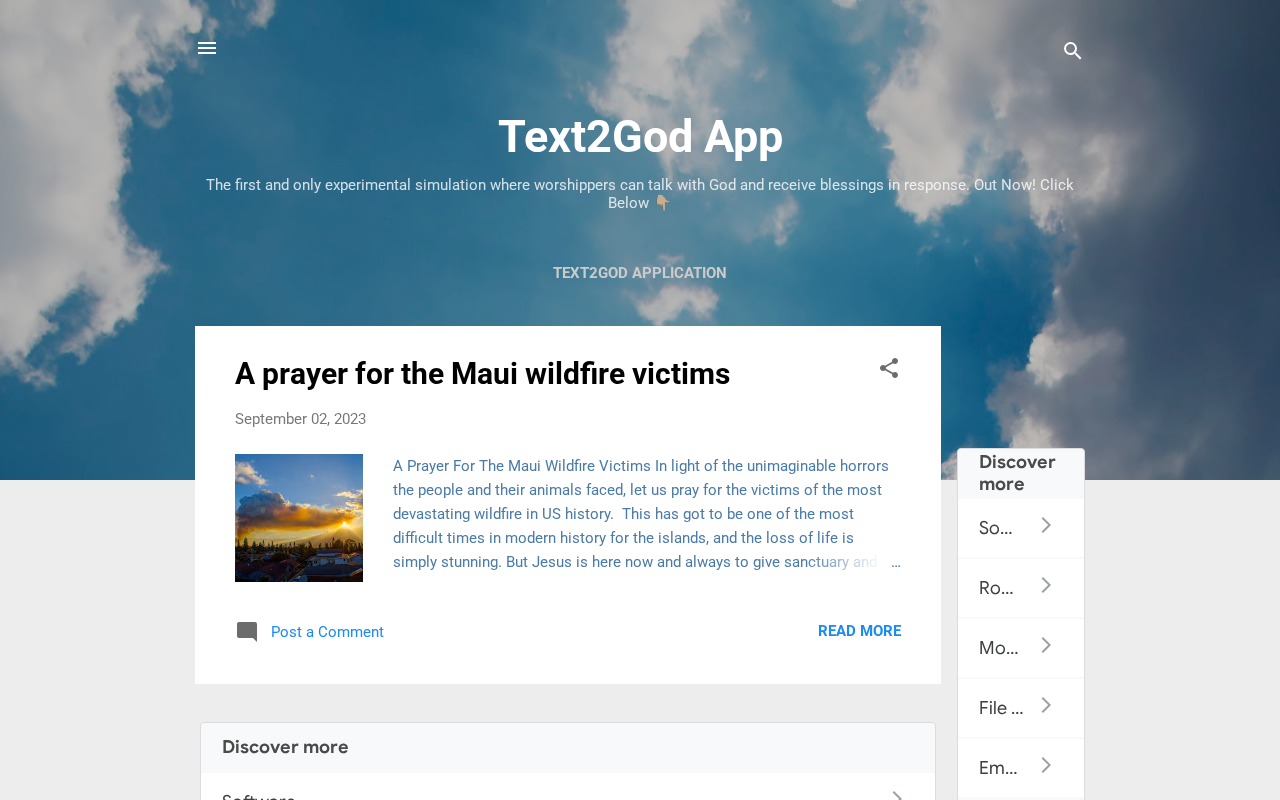
Task: Click the post excerpt ellipsis
Action: click(x=895, y=563)
